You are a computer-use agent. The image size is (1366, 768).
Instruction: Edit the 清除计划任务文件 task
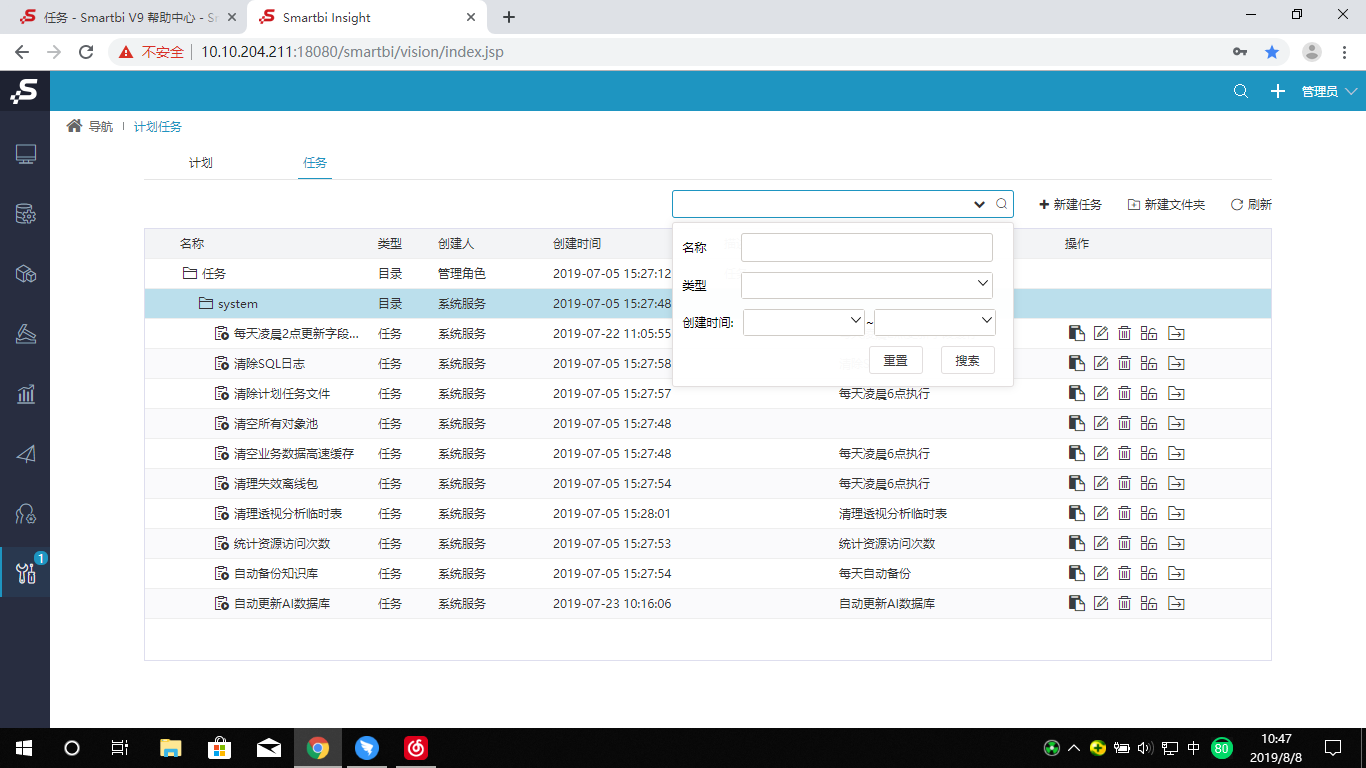(1101, 393)
